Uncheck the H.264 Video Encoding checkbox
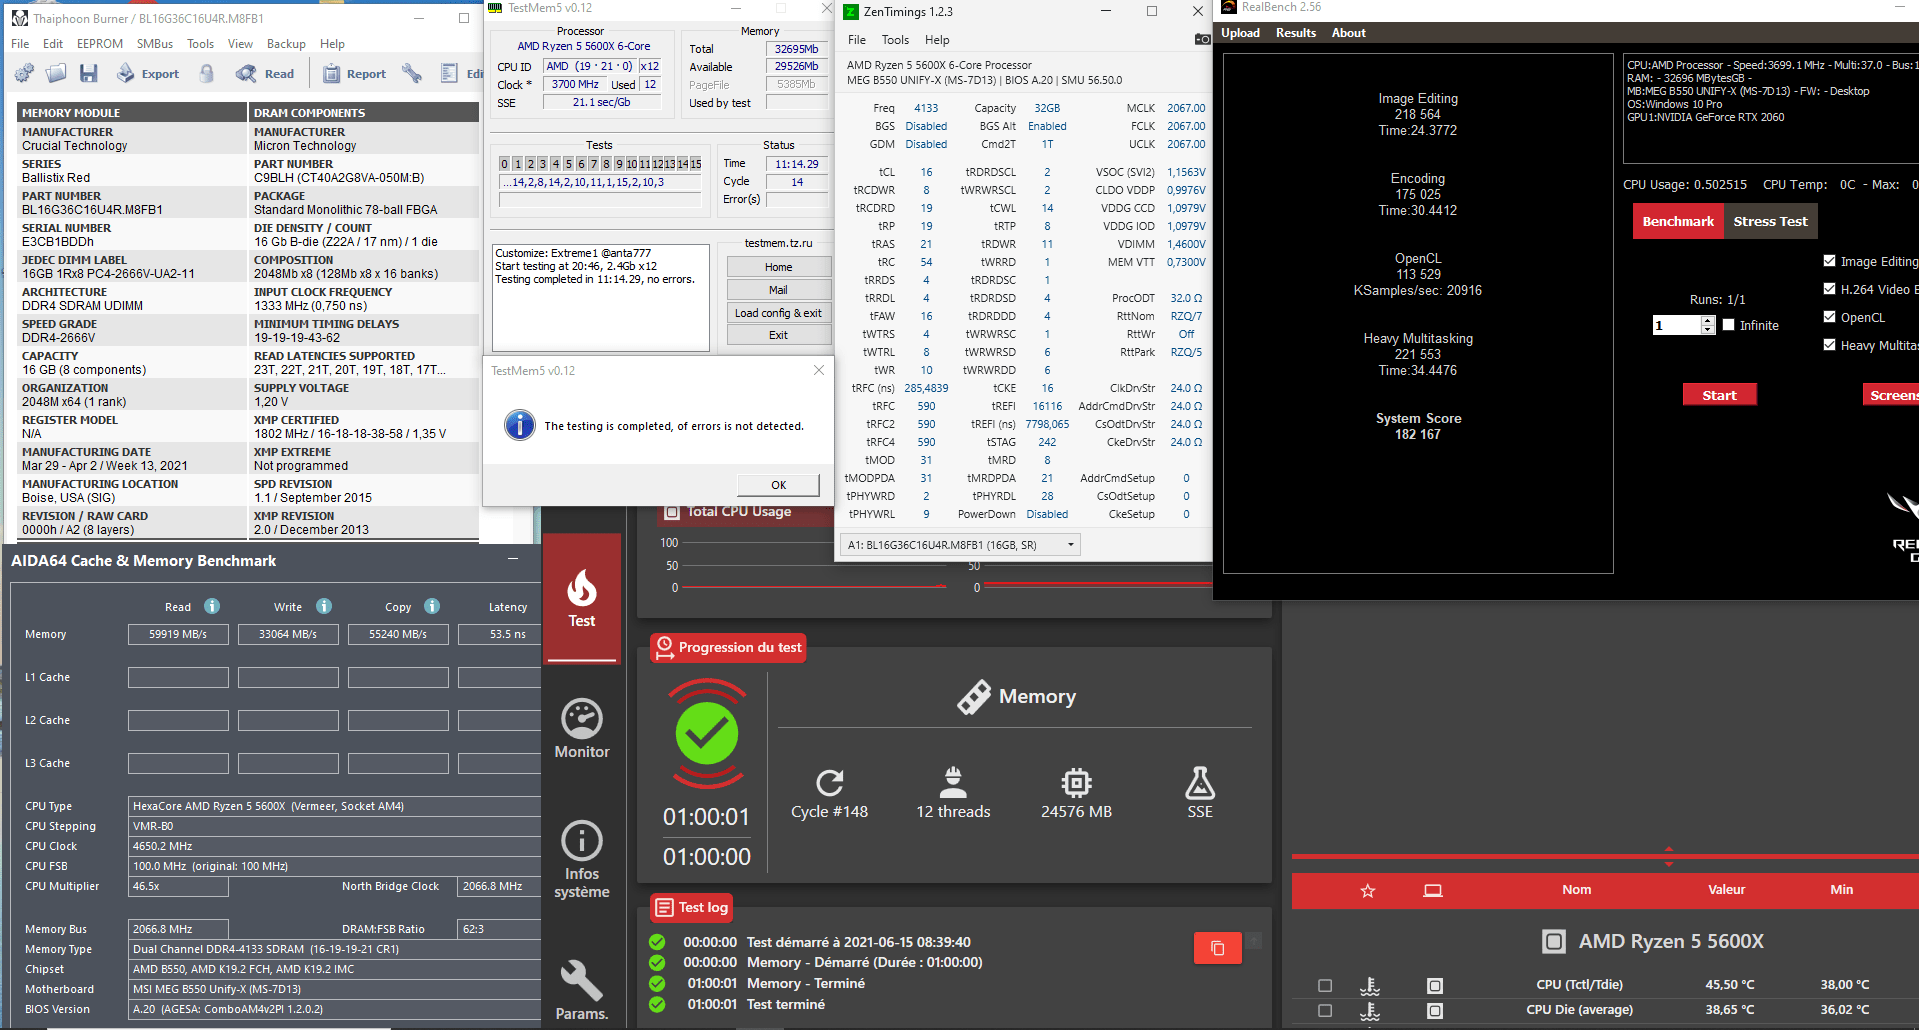 [x=1829, y=289]
